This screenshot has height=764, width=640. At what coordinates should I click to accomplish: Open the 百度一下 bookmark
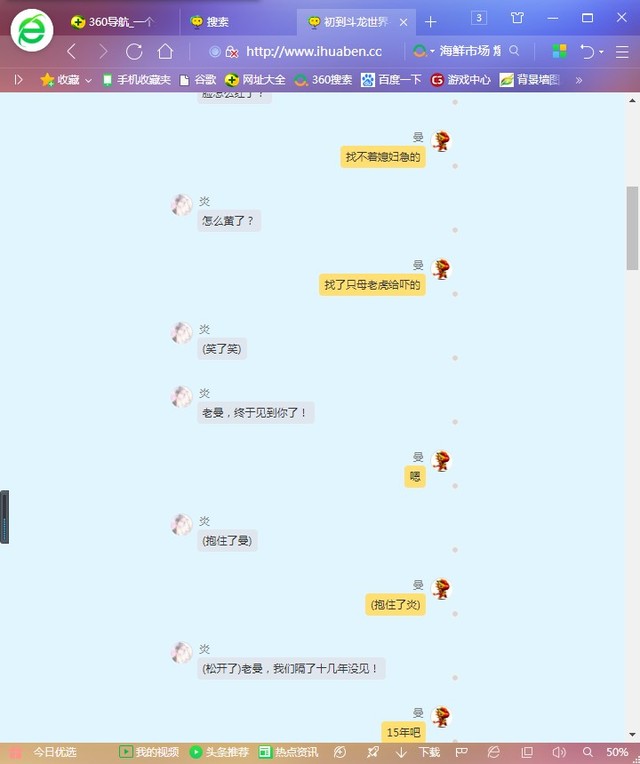tap(392, 80)
